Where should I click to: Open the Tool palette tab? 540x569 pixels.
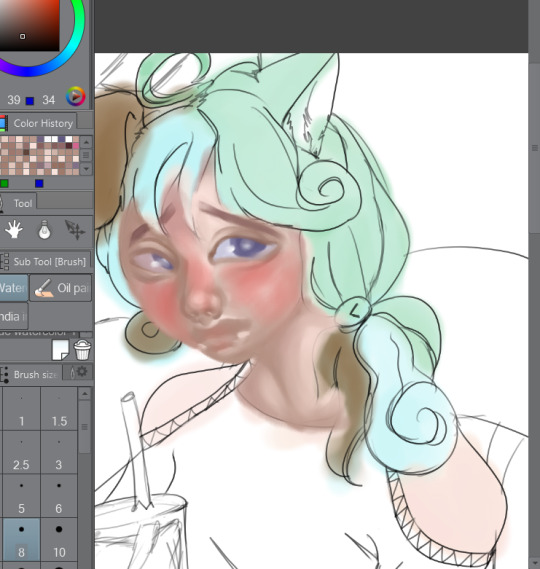coord(22,203)
